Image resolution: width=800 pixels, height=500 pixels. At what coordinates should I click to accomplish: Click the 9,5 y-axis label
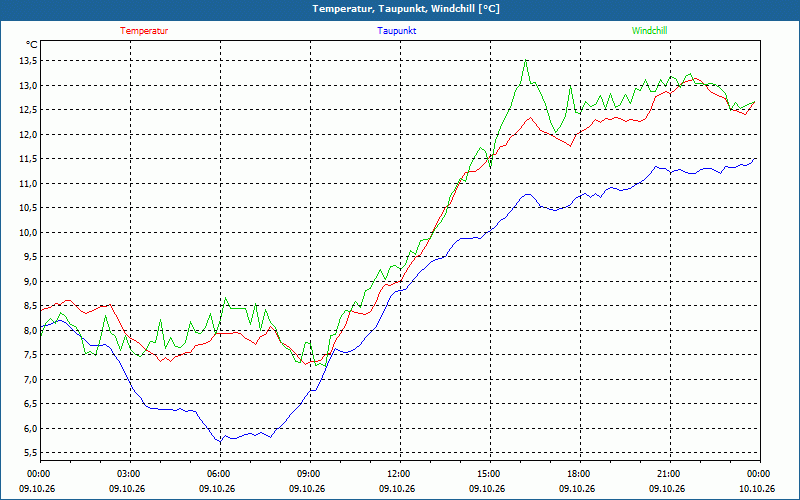[31, 257]
